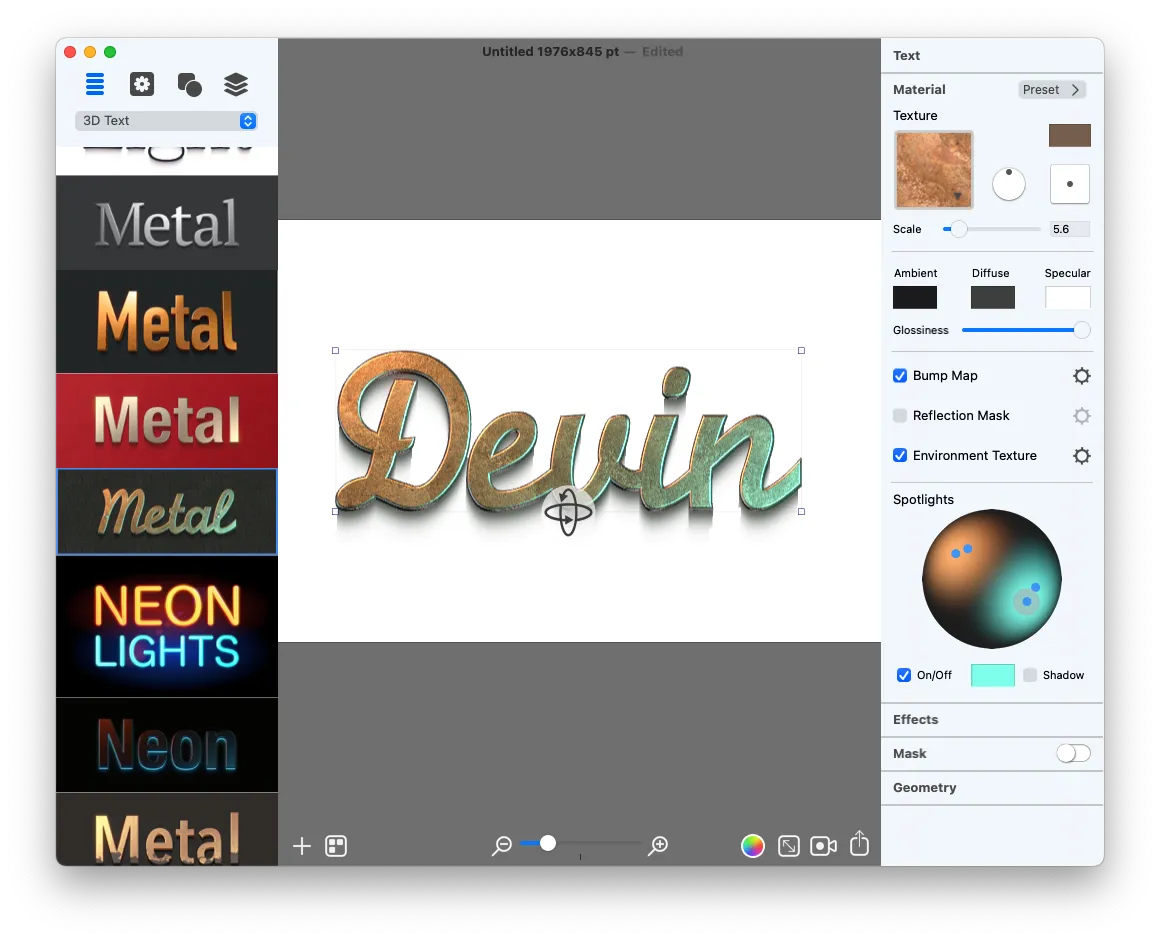Click the zoom in magnifier icon
1160x940 pixels.
coord(658,846)
